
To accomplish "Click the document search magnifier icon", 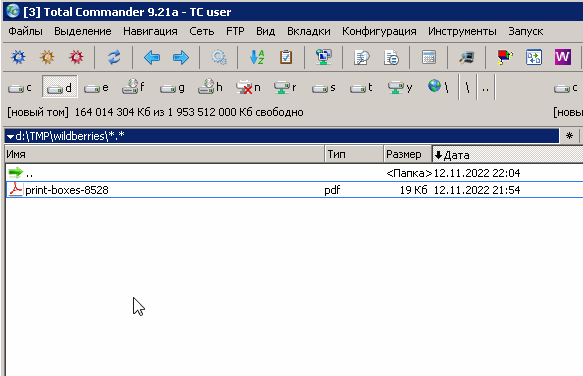I will coord(361,57).
